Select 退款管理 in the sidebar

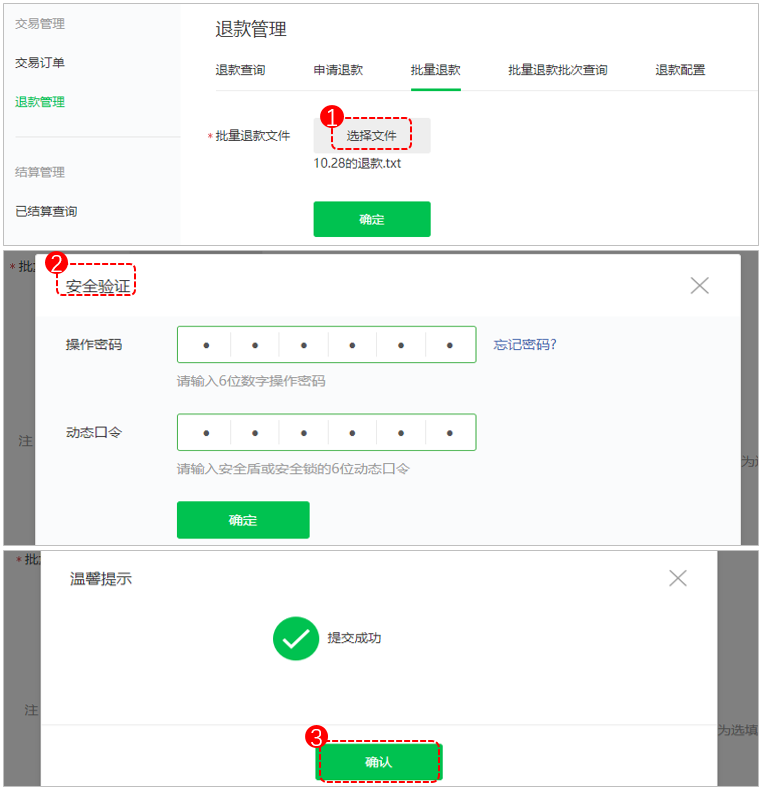pyautogui.click(x=40, y=102)
